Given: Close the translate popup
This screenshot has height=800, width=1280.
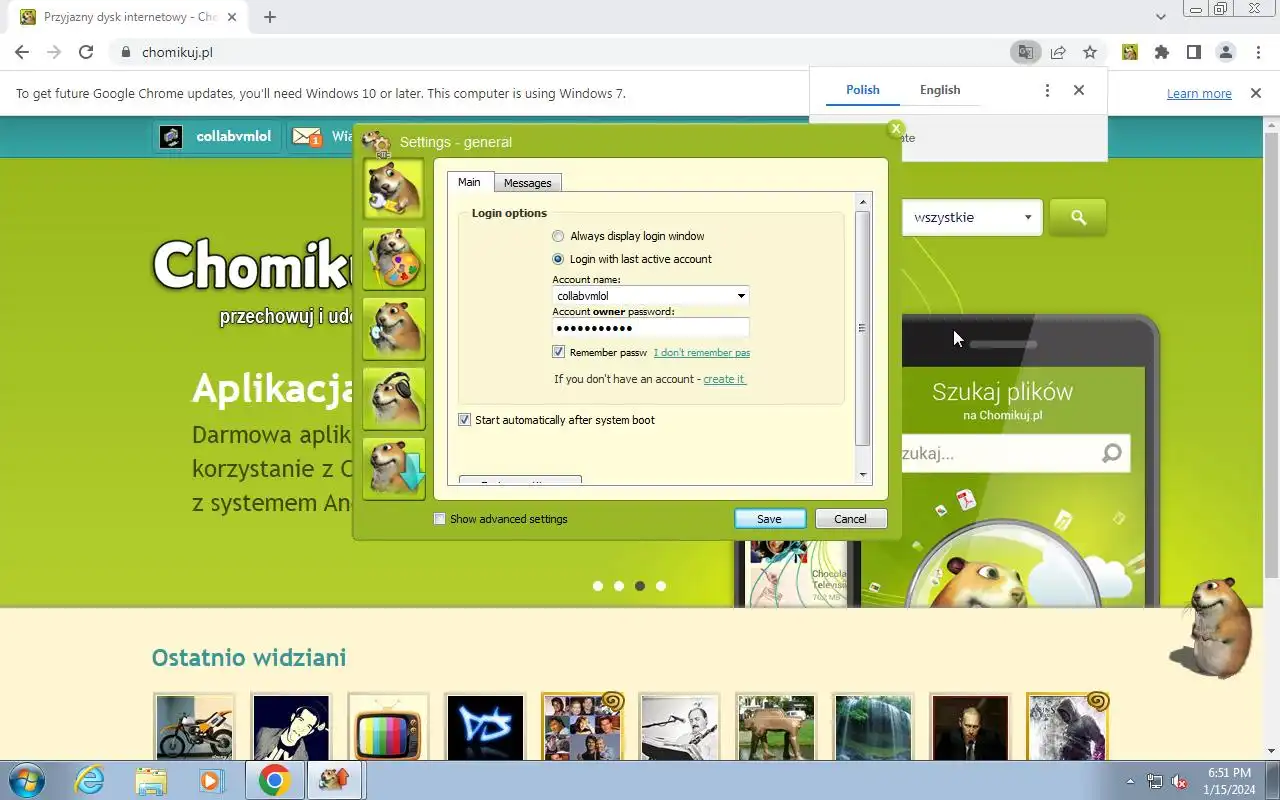Looking at the screenshot, I should point(1079,90).
